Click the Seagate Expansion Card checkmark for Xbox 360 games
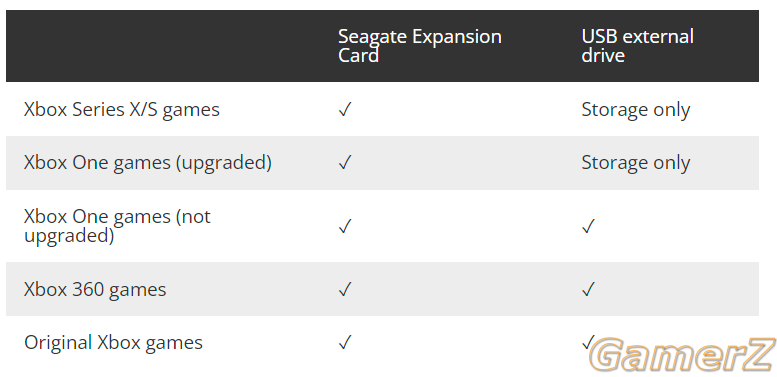 345,289
